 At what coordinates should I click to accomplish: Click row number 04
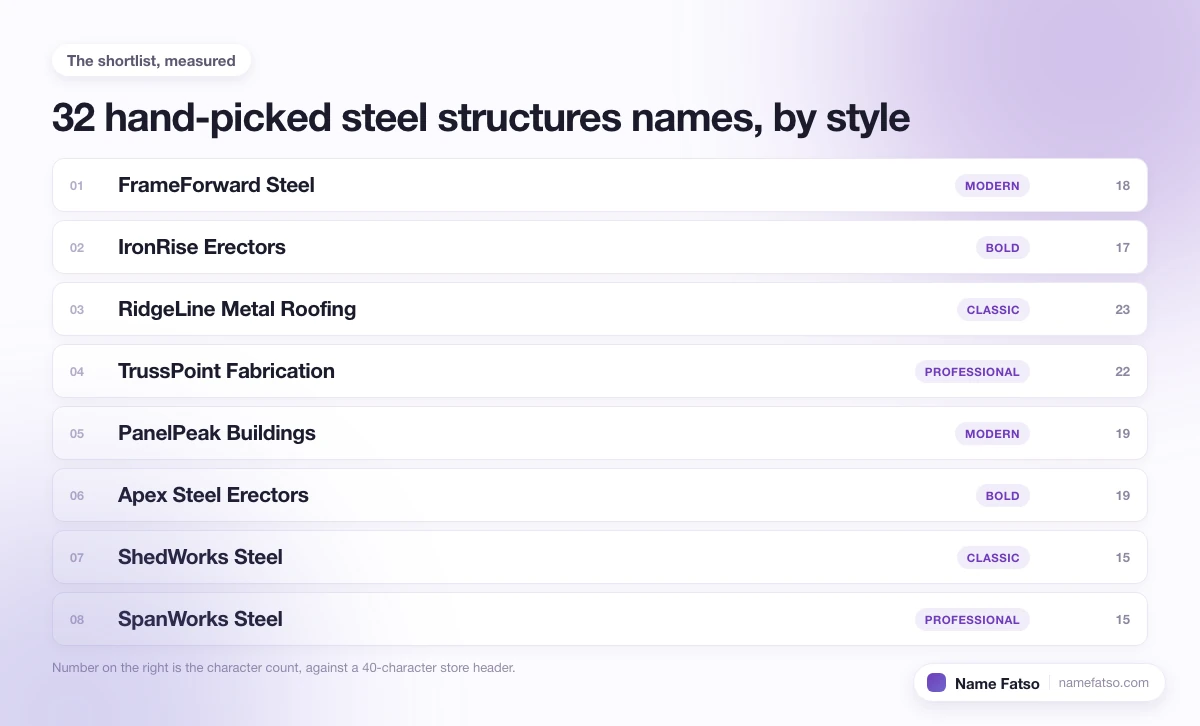[77, 372]
